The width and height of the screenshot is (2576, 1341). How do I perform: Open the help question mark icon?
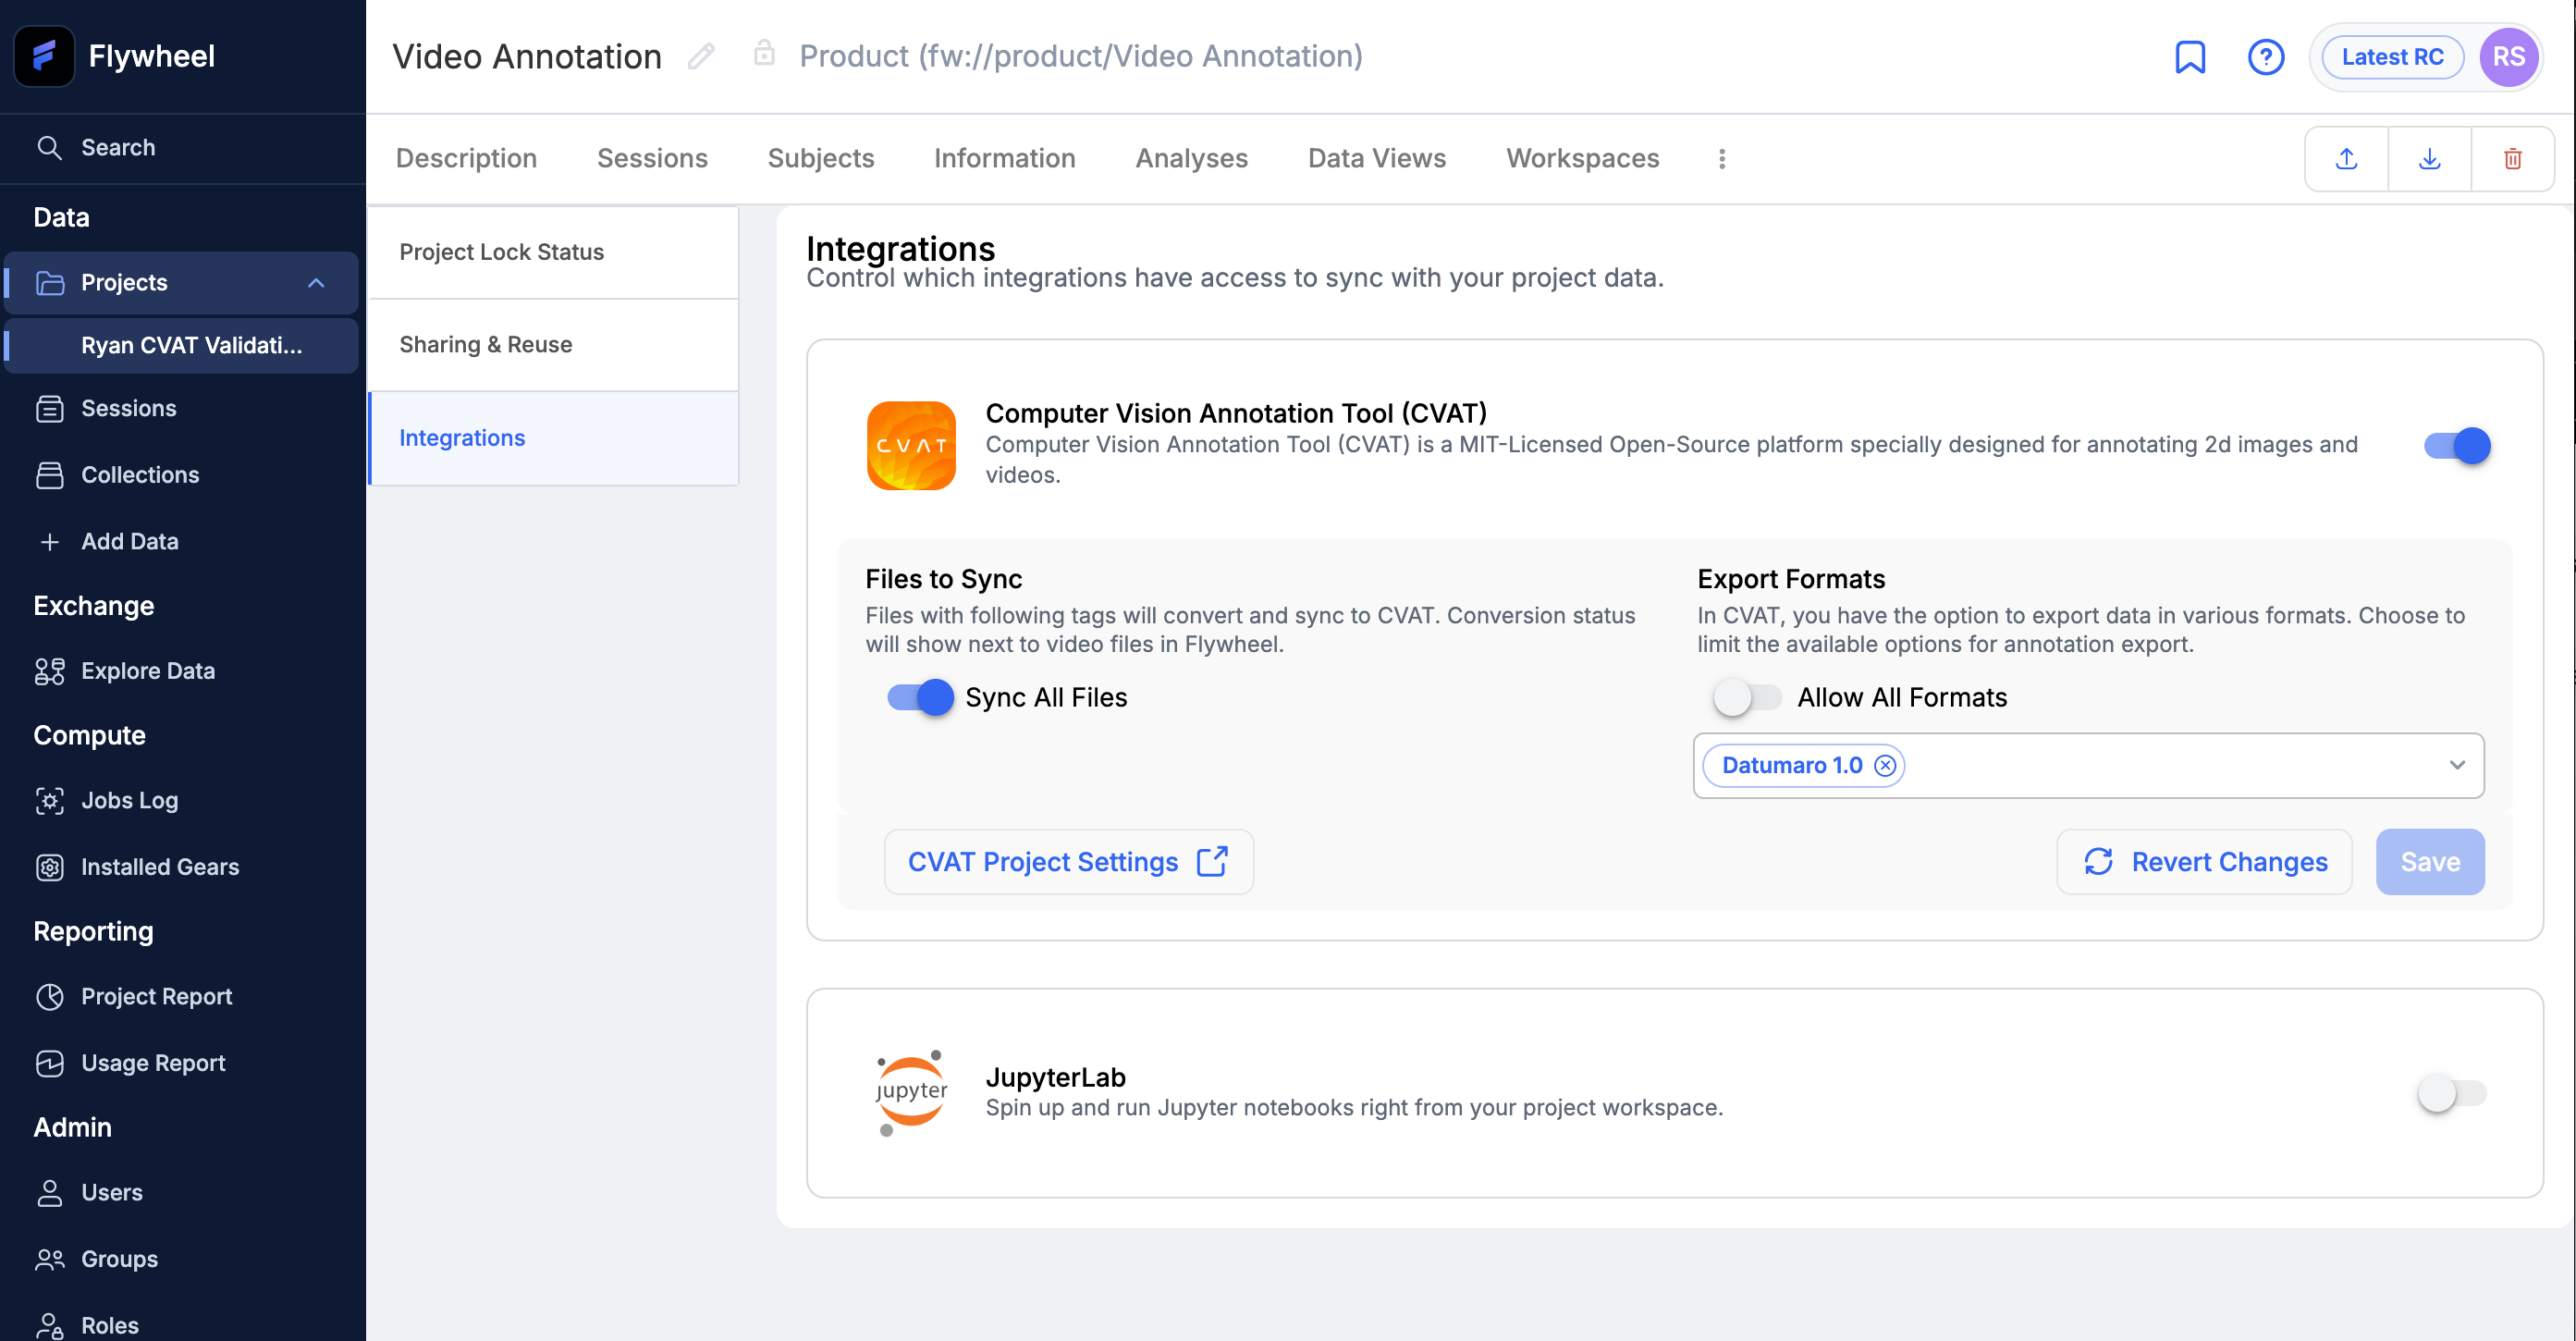tap(2265, 57)
